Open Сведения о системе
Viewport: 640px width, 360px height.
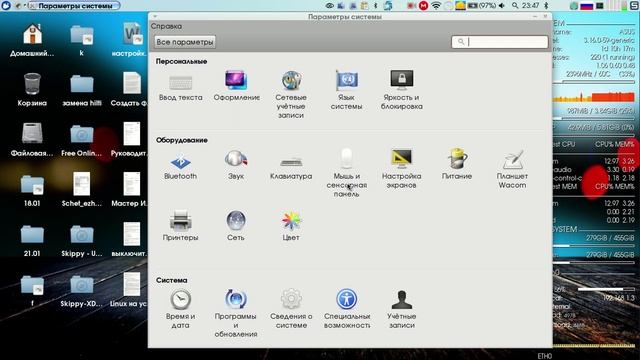[x=291, y=309]
